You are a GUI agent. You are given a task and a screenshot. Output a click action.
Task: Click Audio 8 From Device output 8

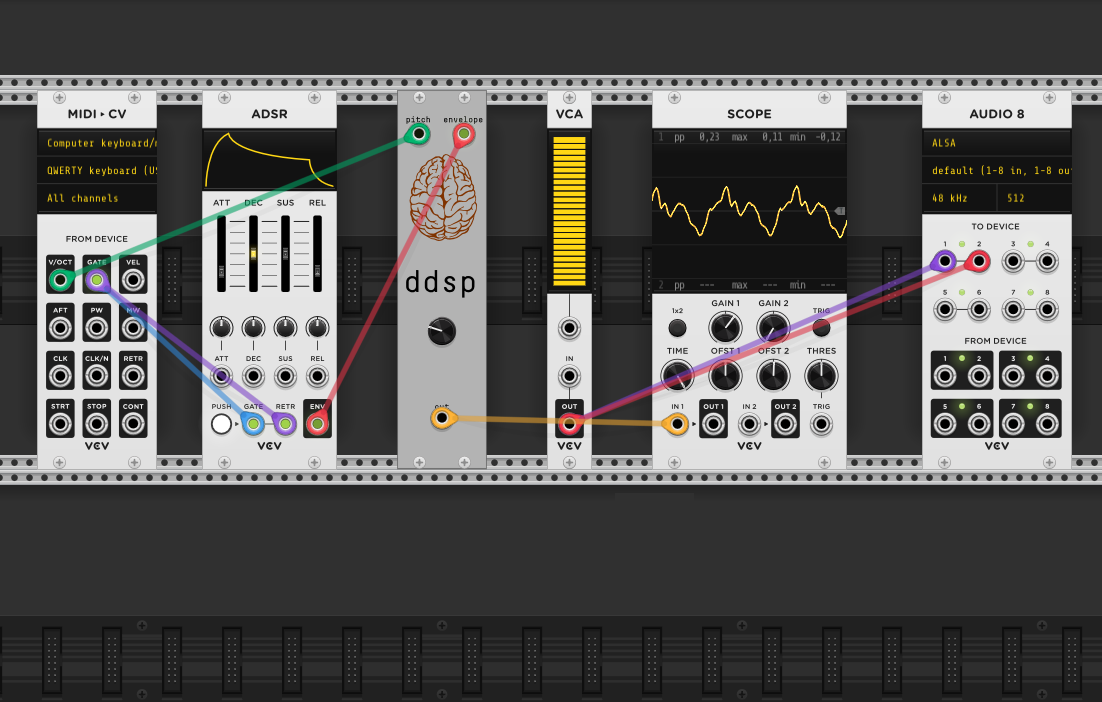point(1046,424)
